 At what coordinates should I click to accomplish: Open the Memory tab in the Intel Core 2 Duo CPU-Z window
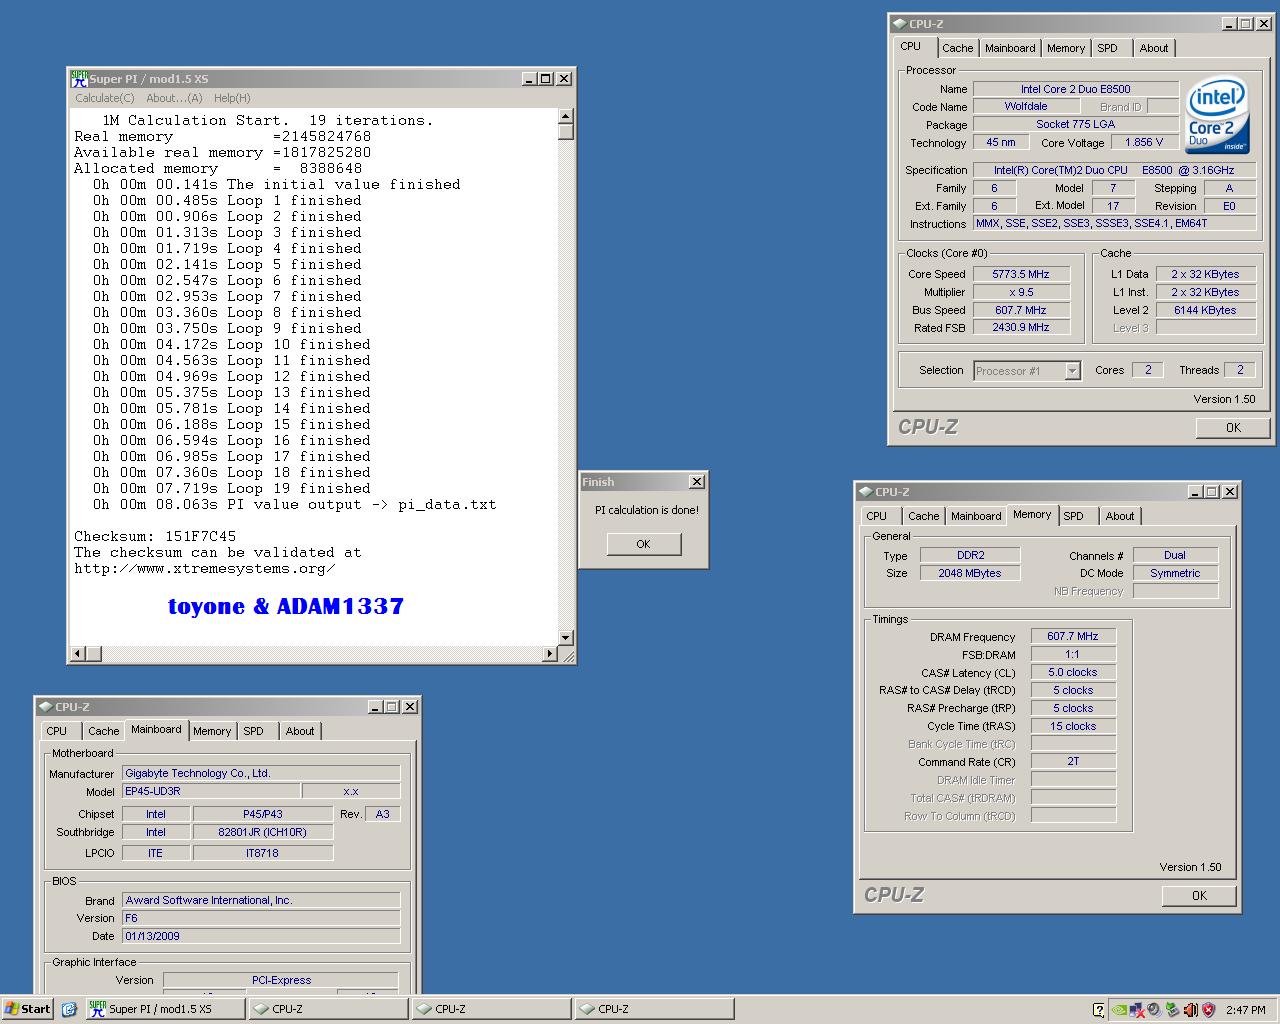tap(1066, 48)
